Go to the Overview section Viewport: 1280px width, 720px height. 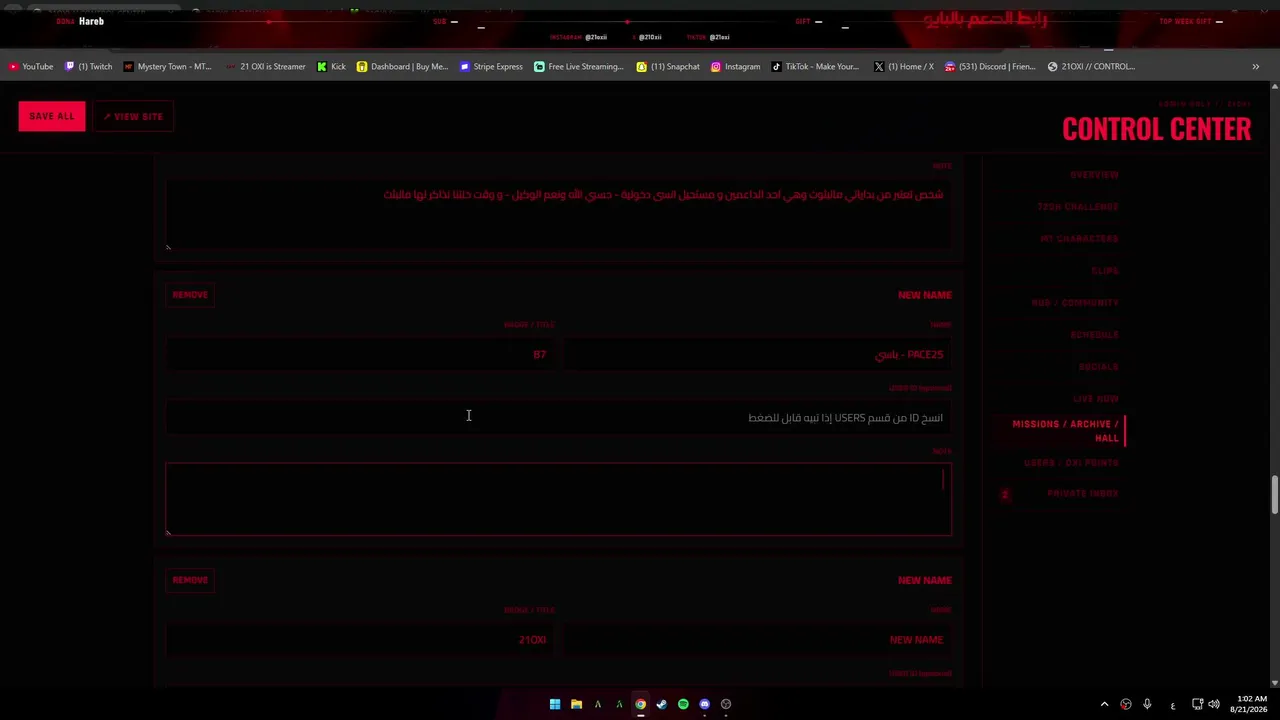tap(1094, 175)
